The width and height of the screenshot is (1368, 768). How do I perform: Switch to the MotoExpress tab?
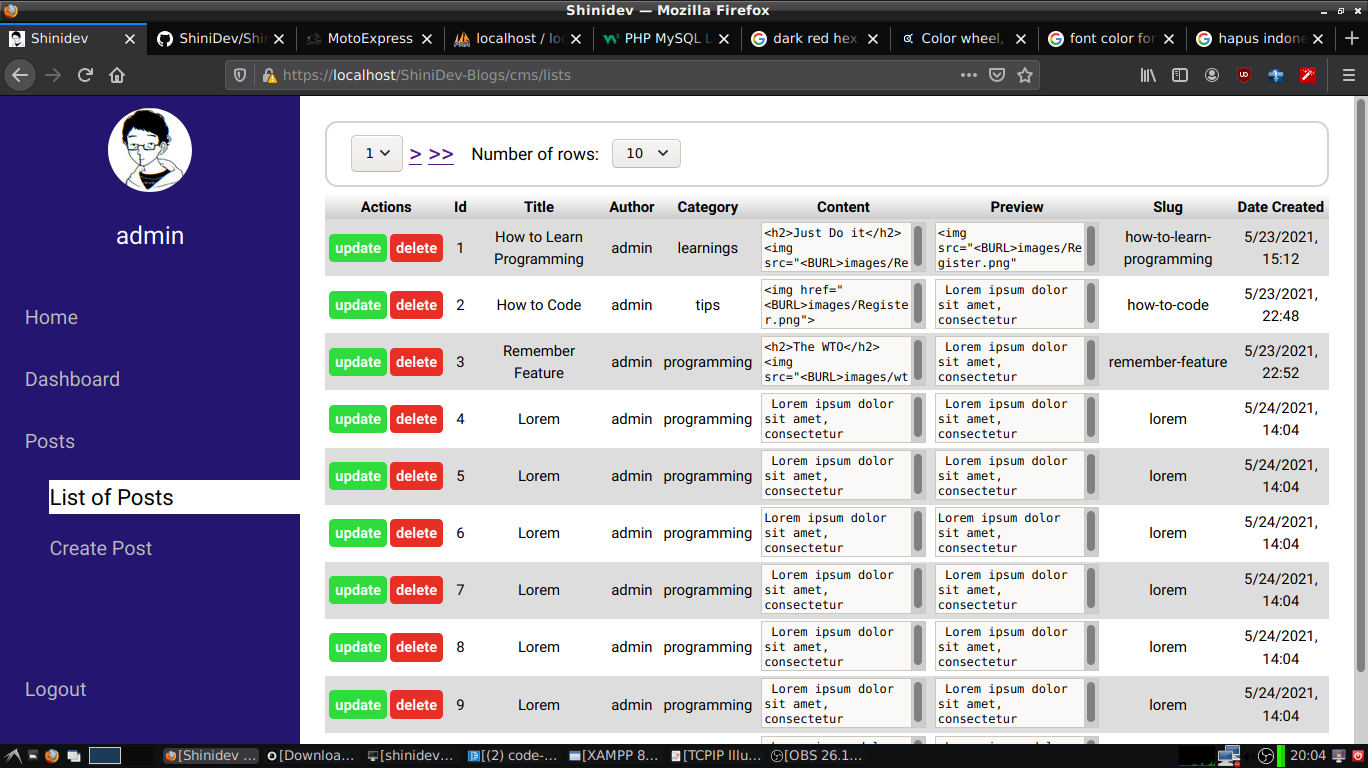point(371,39)
